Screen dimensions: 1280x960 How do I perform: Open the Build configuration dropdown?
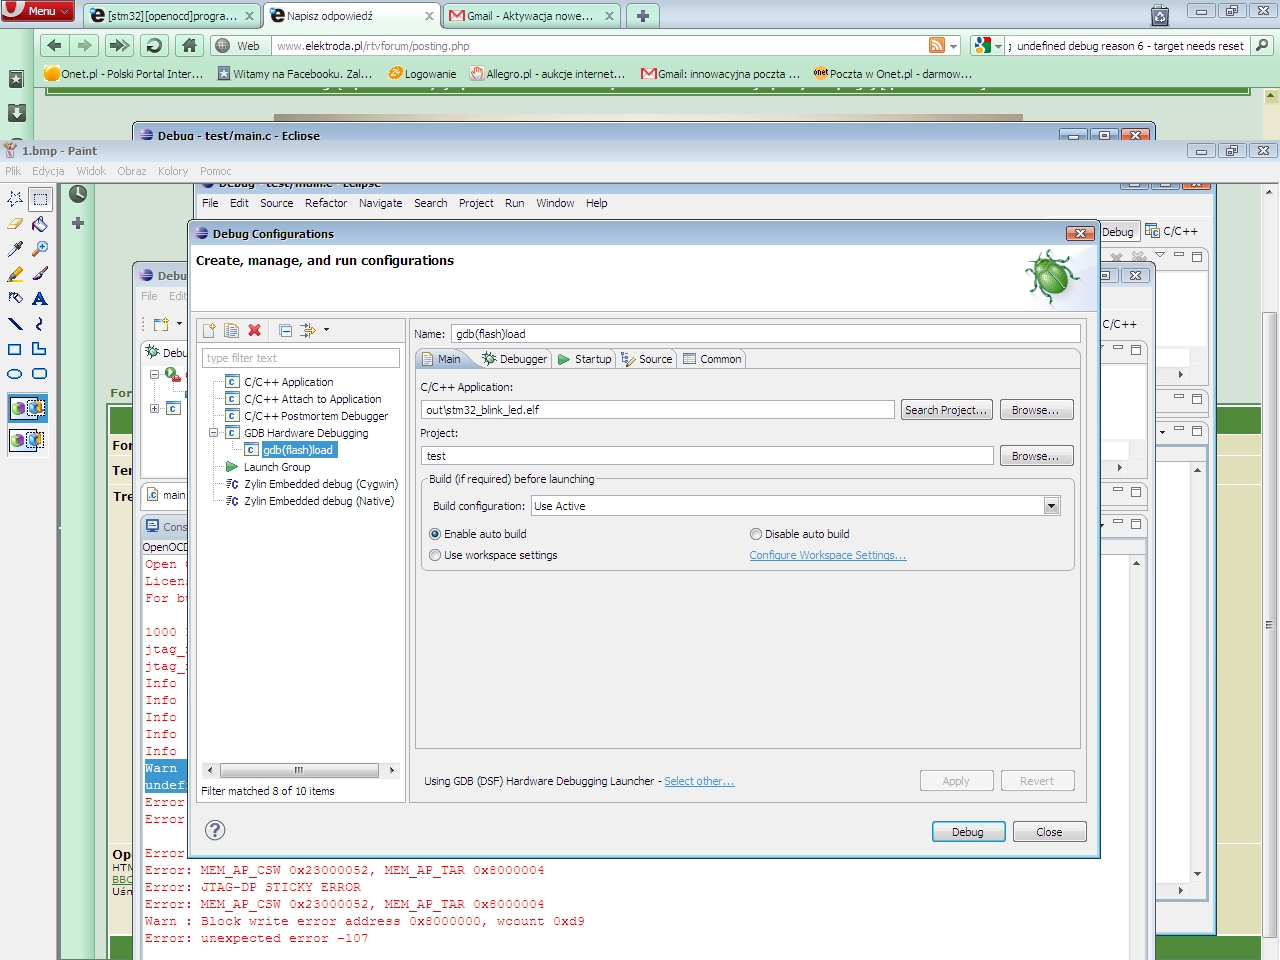1051,506
